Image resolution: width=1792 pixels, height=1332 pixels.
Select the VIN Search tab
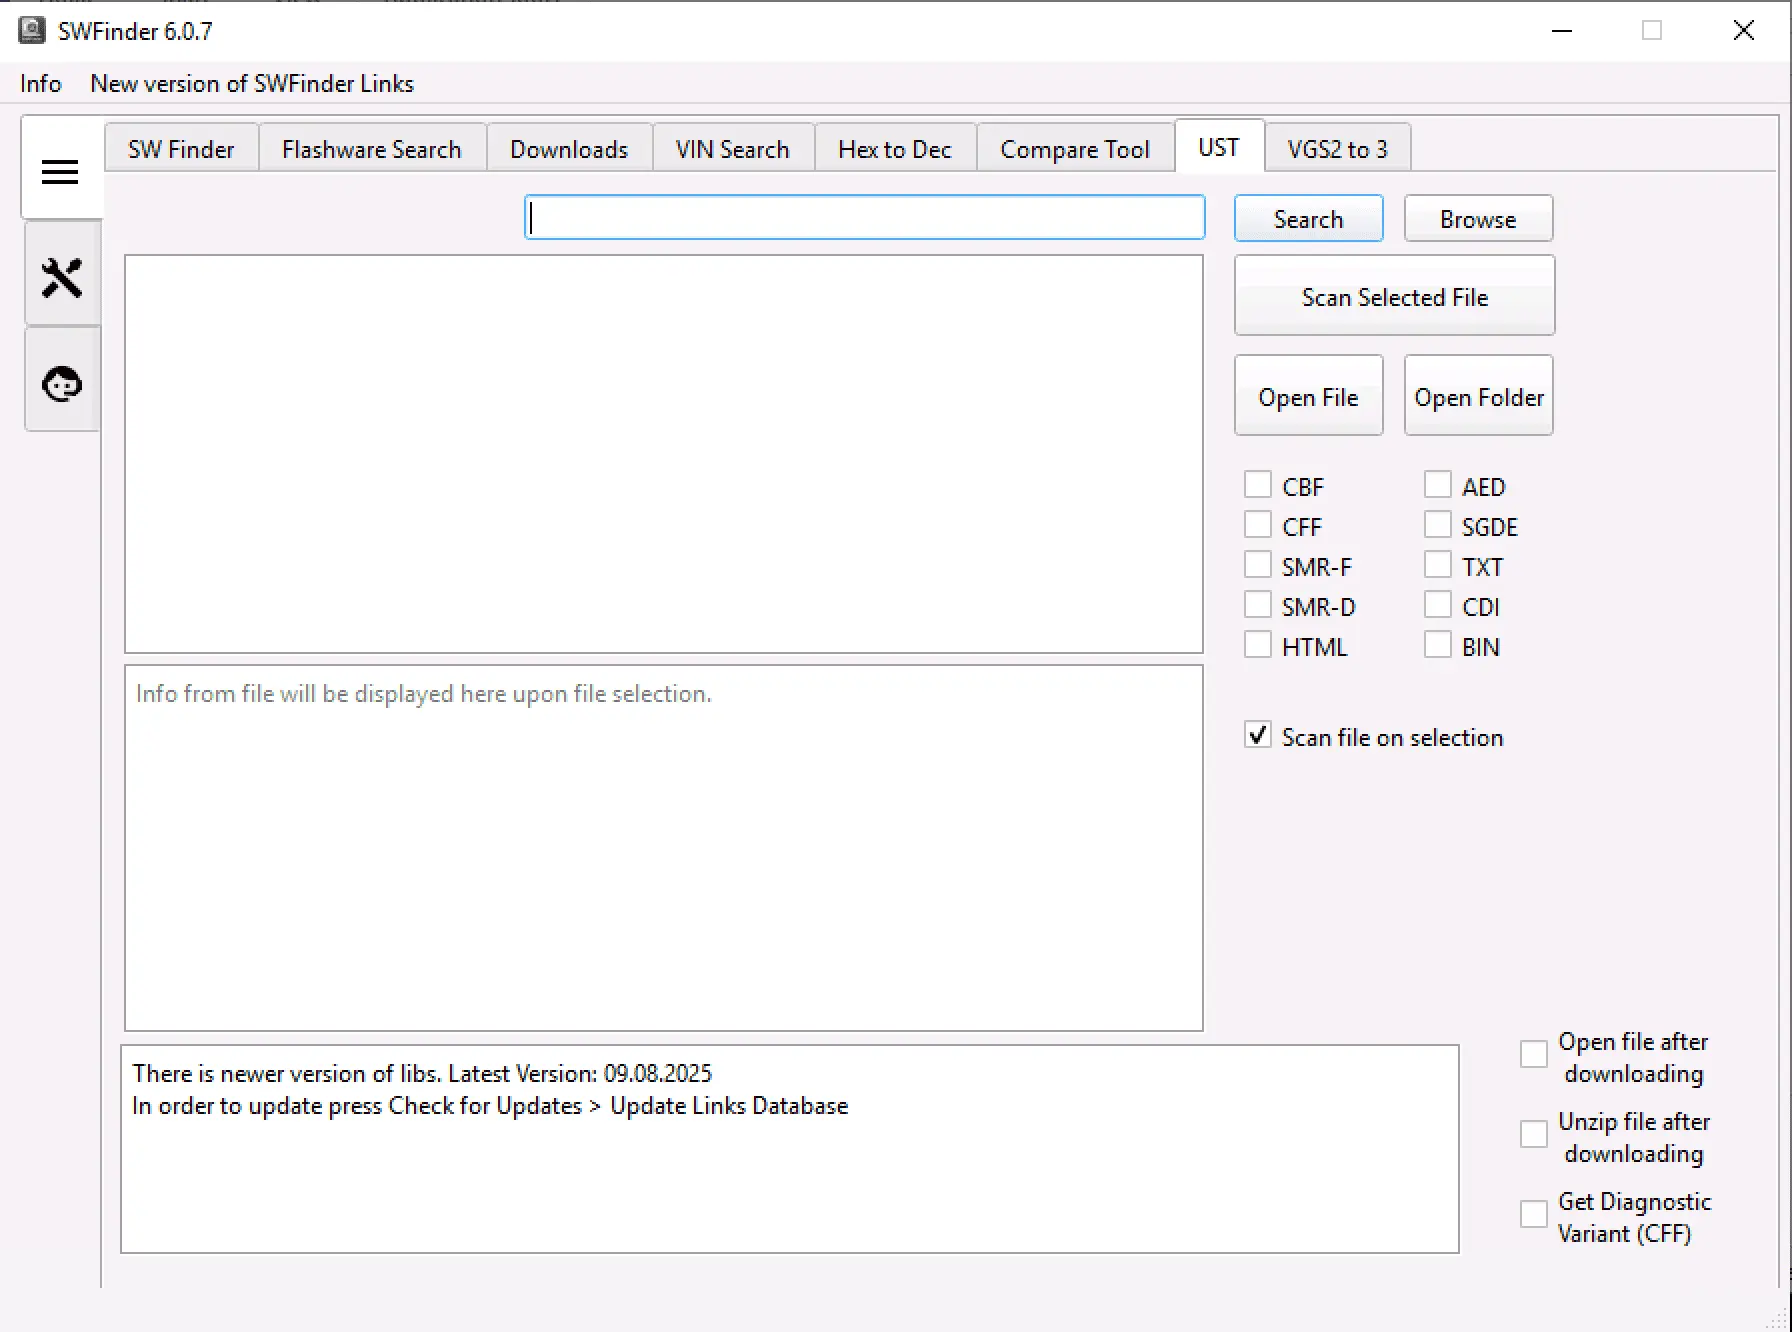(733, 149)
